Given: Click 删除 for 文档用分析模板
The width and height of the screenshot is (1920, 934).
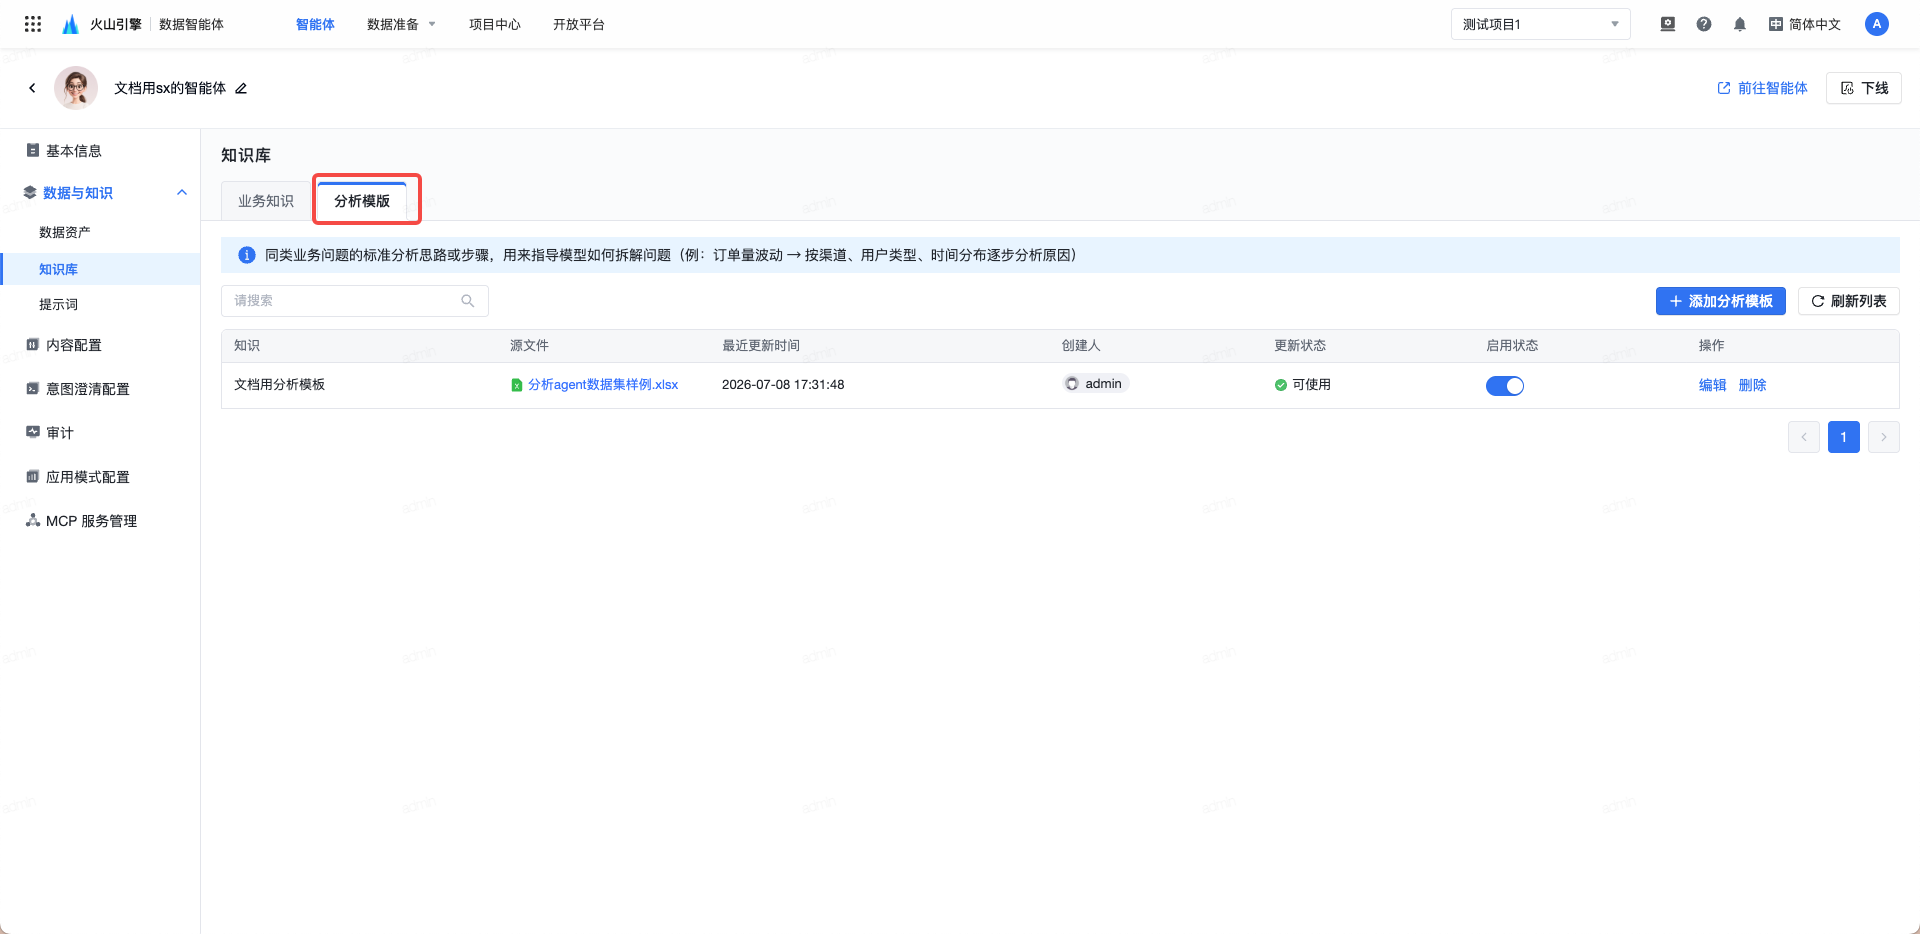Looking at the screenshot, I should 1752,385.
